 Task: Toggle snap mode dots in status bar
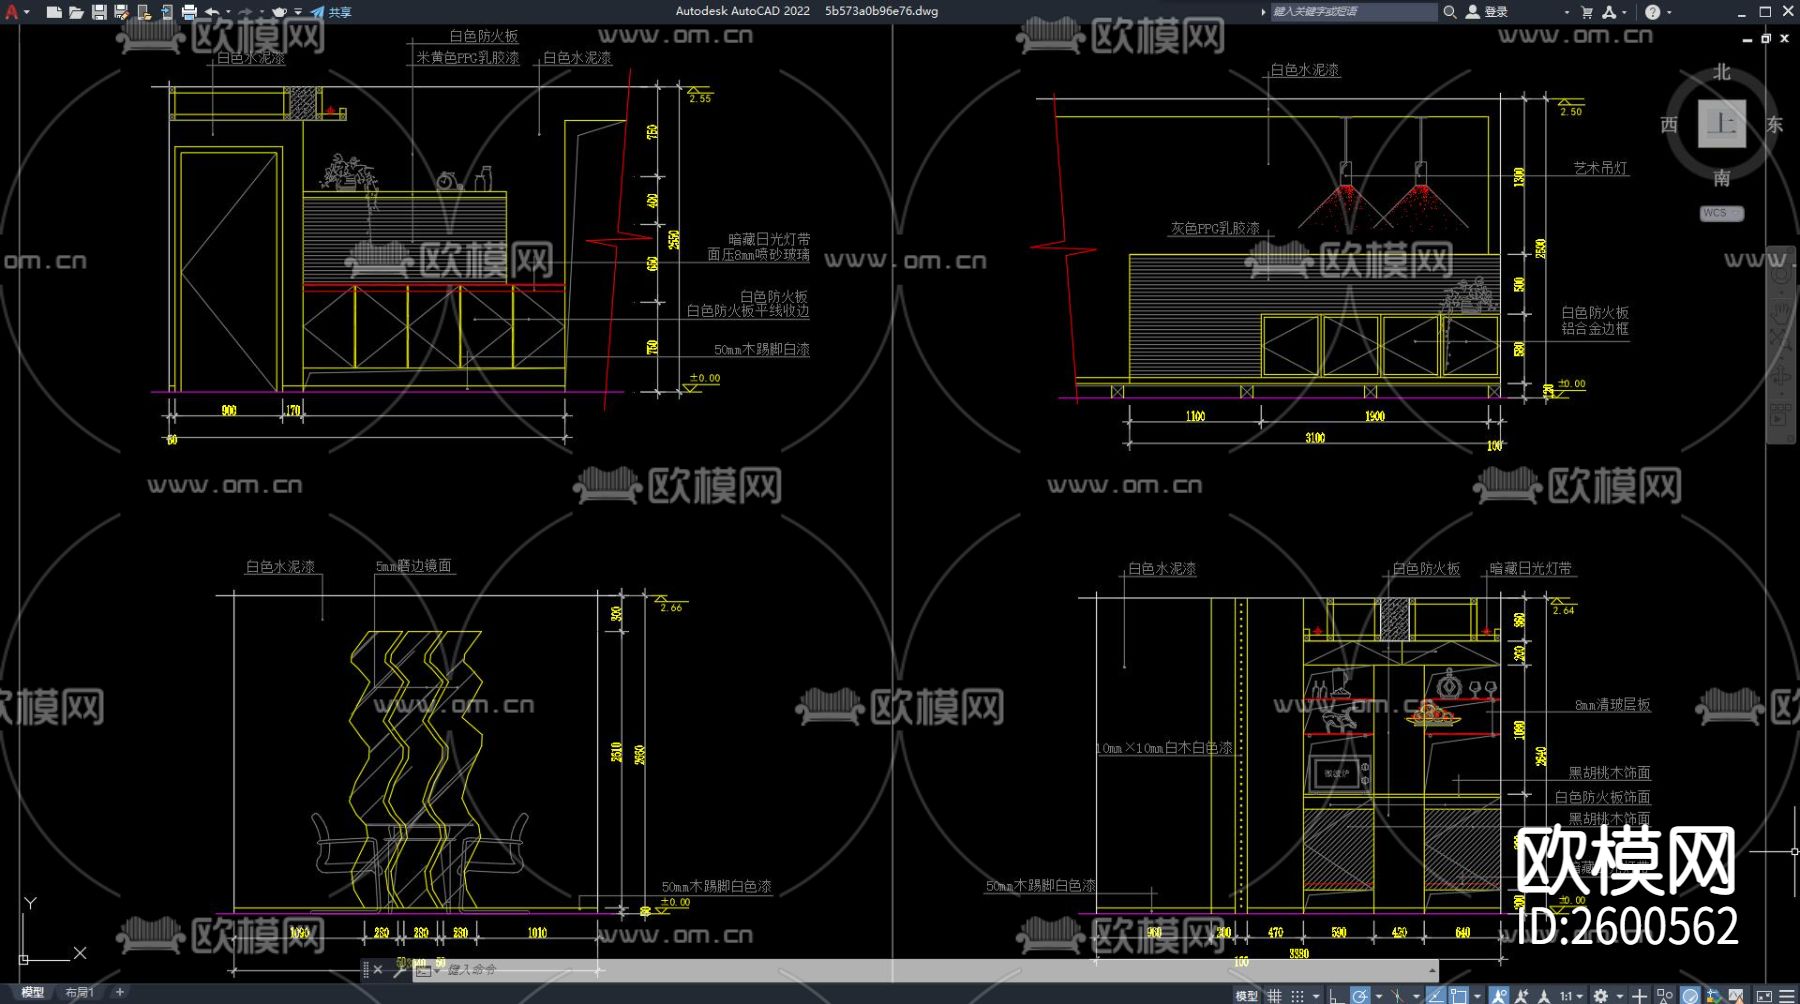[1297, 996]
